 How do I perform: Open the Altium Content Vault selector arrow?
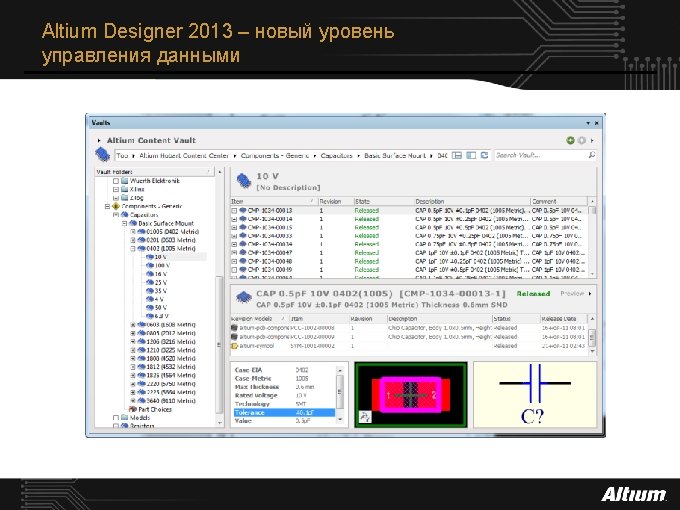[99, 141]
